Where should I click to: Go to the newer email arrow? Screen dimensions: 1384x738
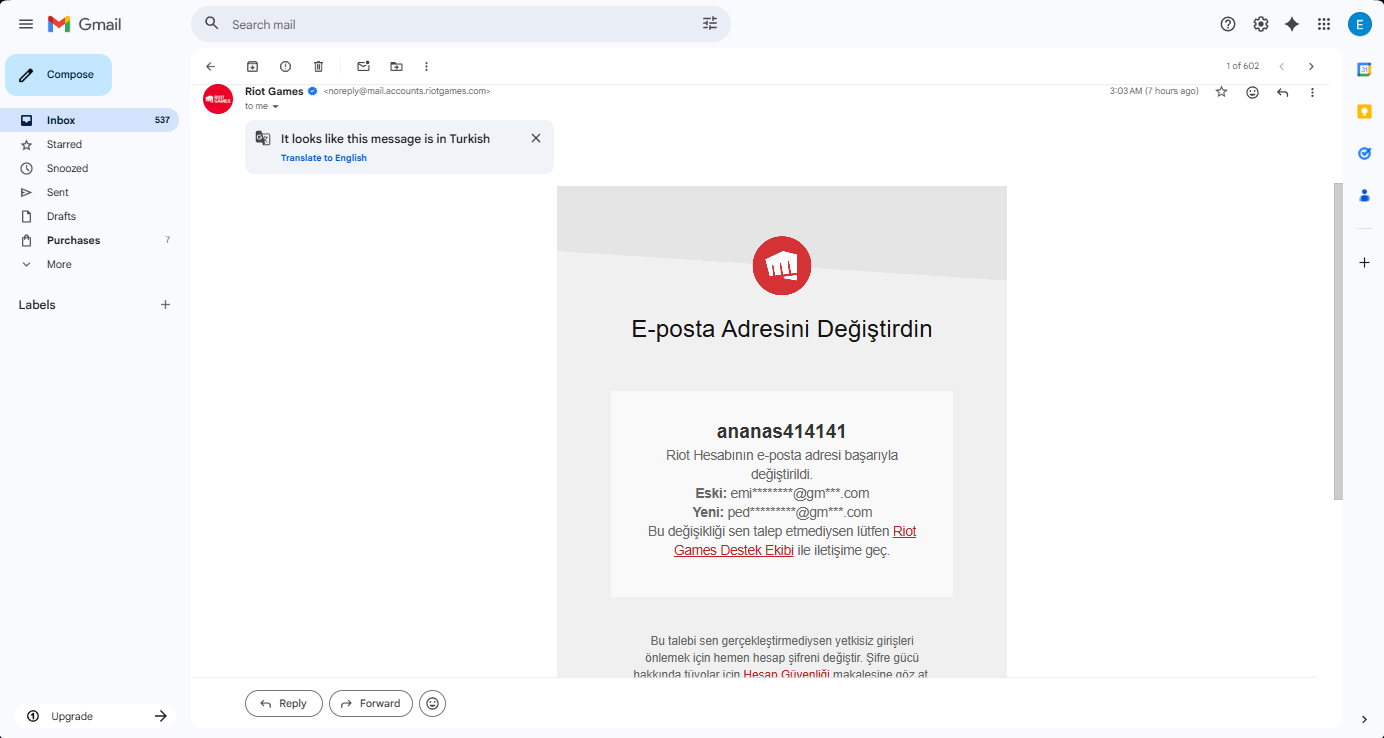click(1282, 66)
